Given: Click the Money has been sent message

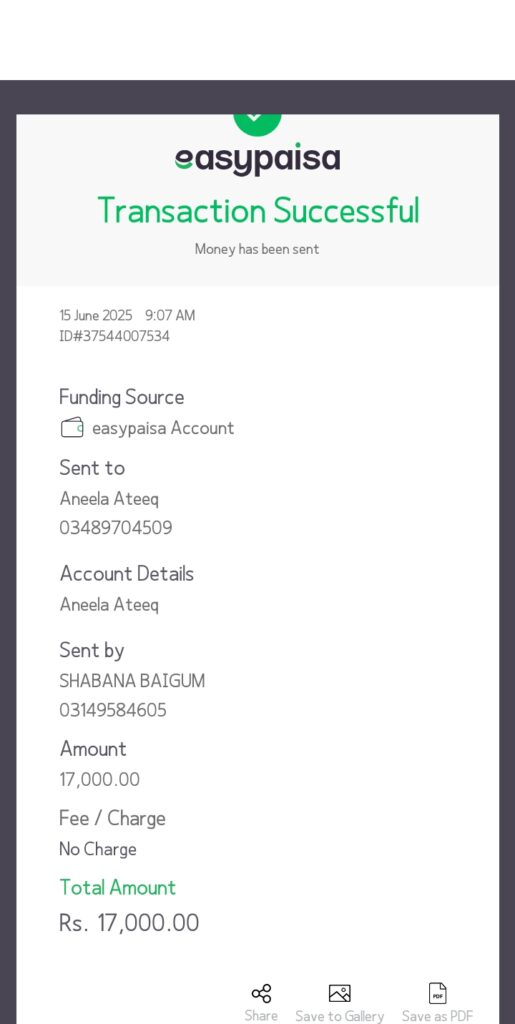Looking at the screenshot, I should [257, 249].
